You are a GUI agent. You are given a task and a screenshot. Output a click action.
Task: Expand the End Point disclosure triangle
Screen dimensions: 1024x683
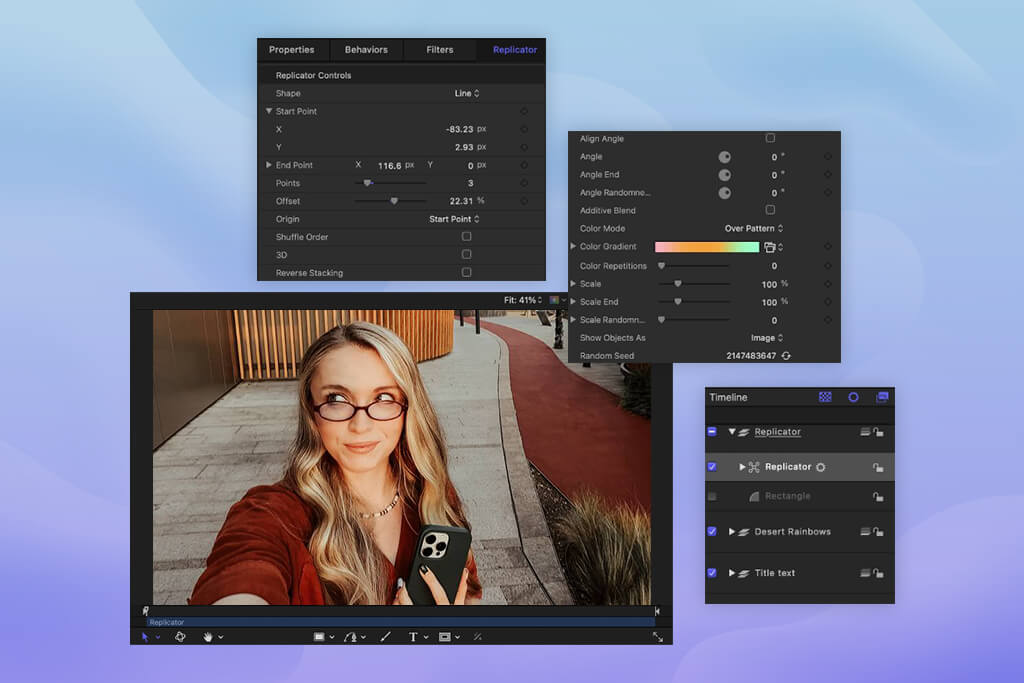[x=268, y=165]
